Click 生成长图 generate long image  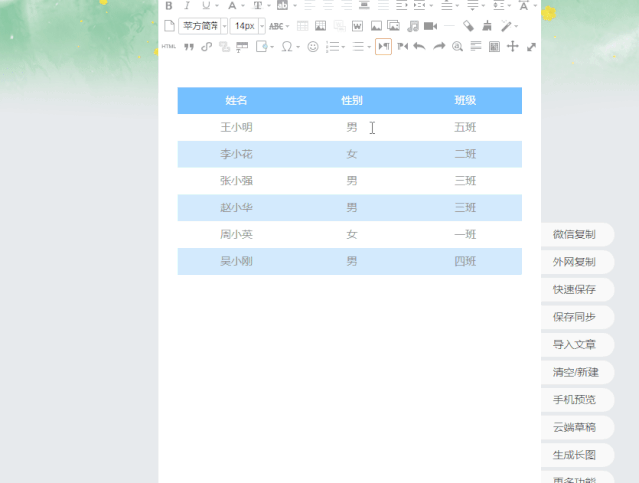[x=577, y=455]
